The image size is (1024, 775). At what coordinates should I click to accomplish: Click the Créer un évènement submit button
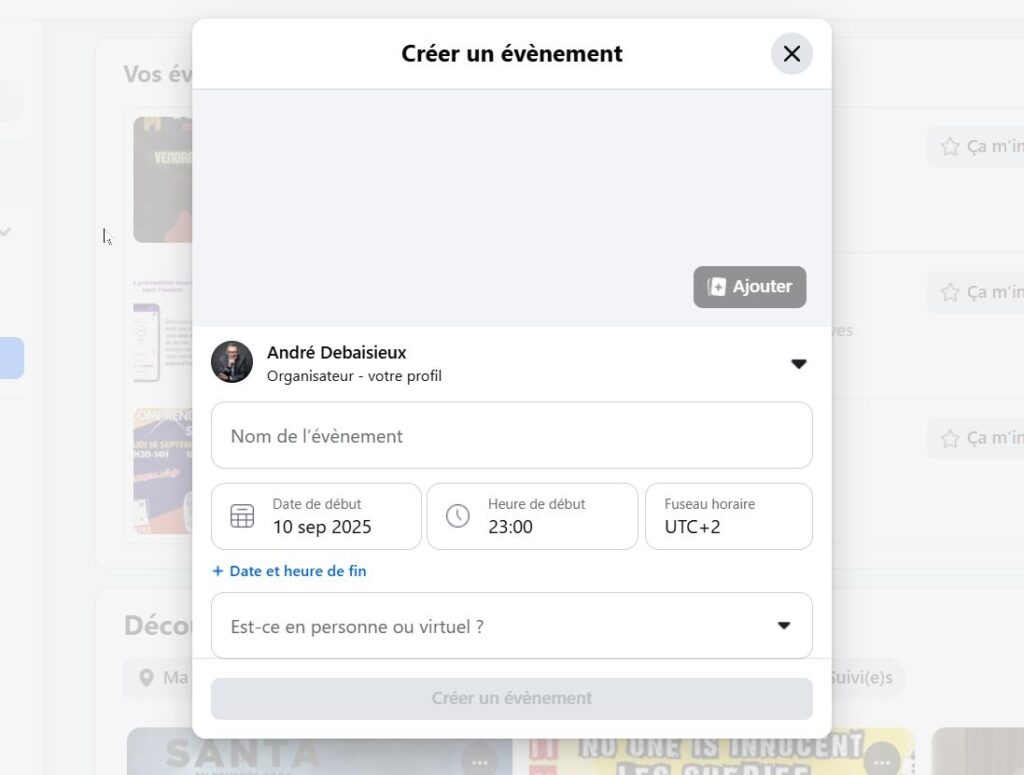coord(511,699)
